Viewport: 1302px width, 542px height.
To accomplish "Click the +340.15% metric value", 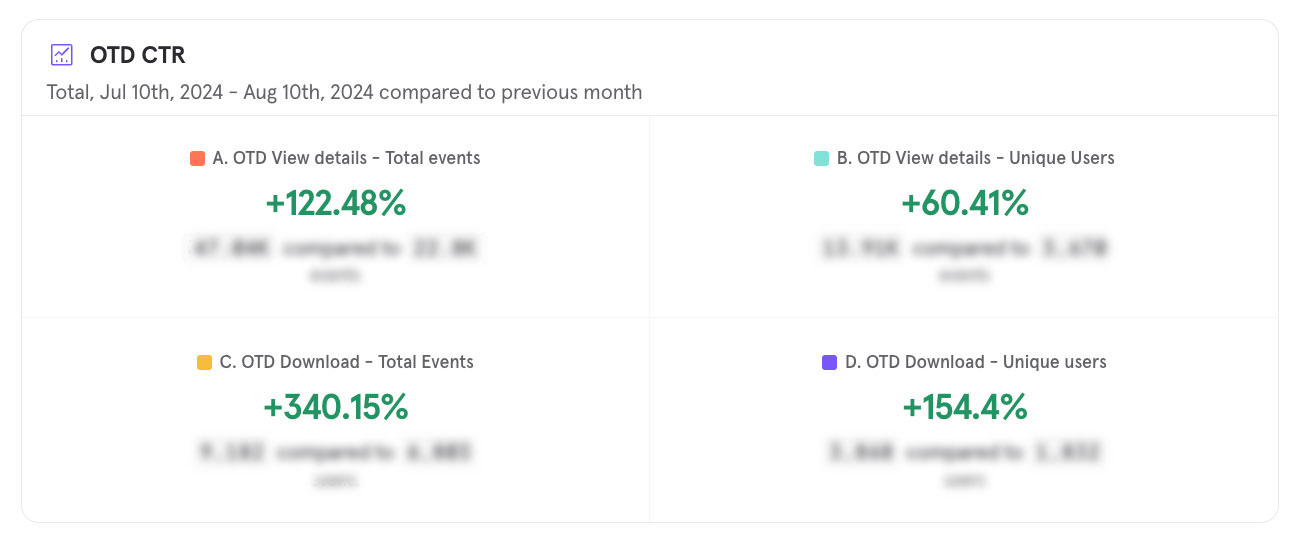I will coord(335,407).
